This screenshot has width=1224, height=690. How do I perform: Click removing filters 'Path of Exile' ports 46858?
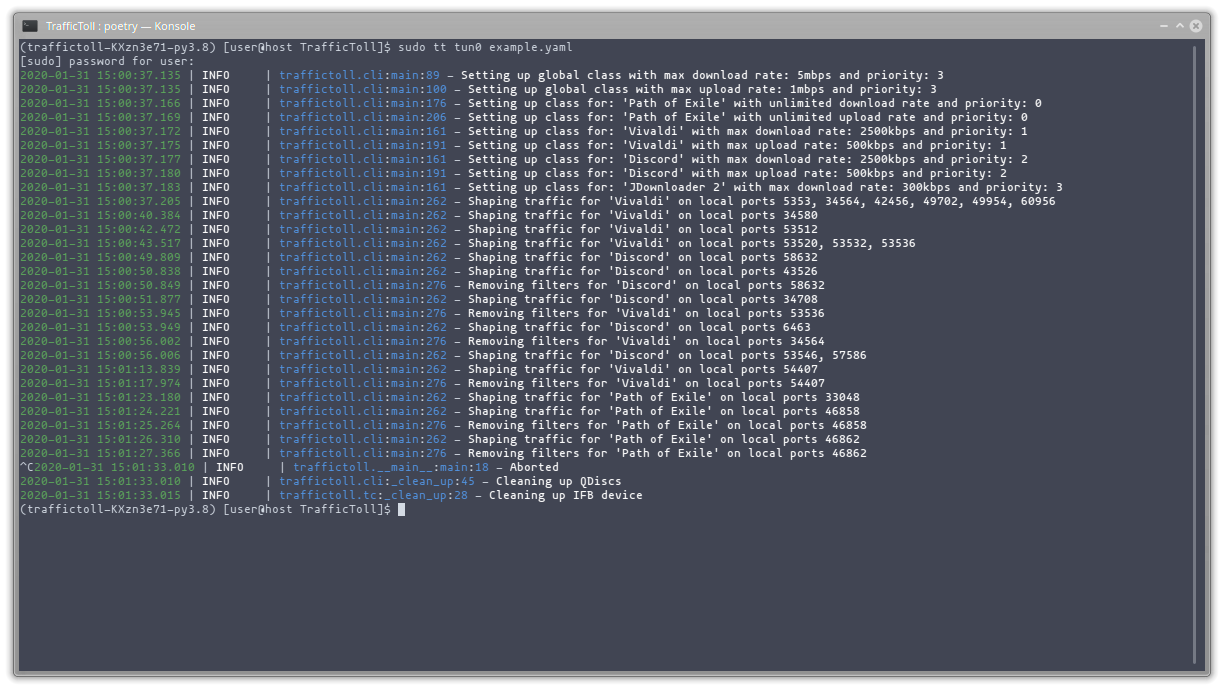pyautogui.click(x=443, y=425)
